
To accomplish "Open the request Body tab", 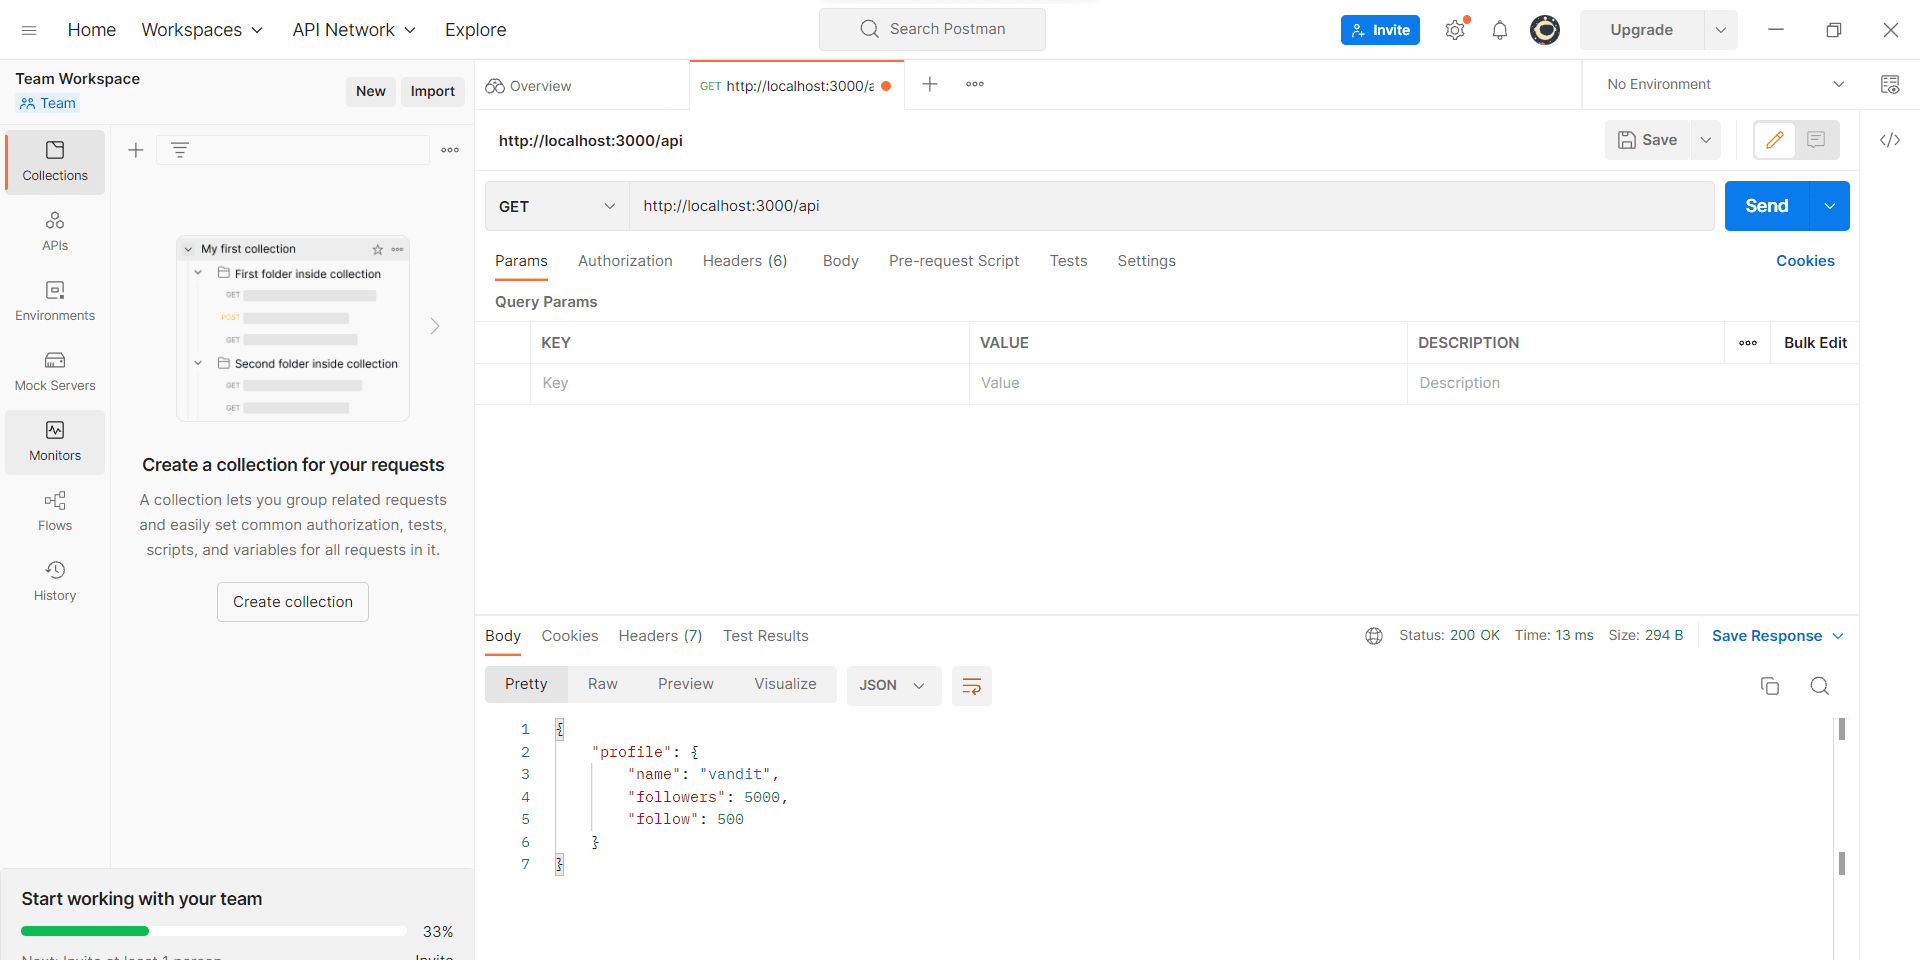I will coord(841,261).
